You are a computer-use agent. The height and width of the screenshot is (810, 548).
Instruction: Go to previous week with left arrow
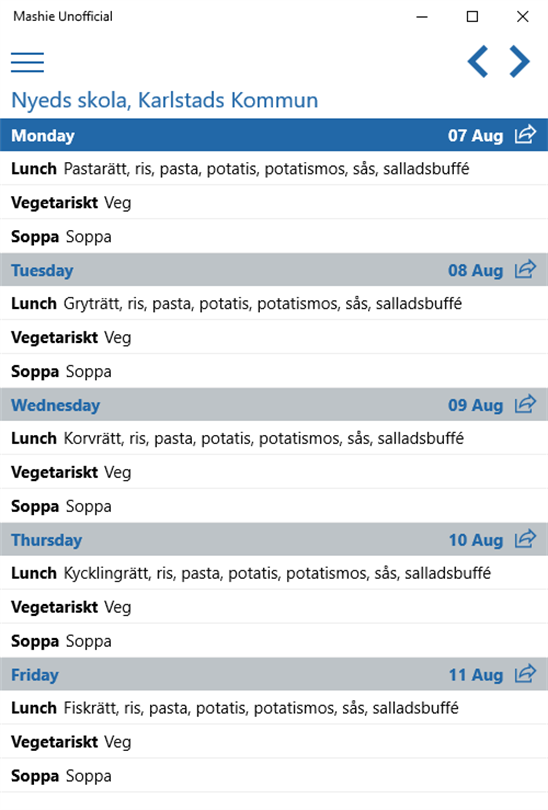tap(478, 61)
